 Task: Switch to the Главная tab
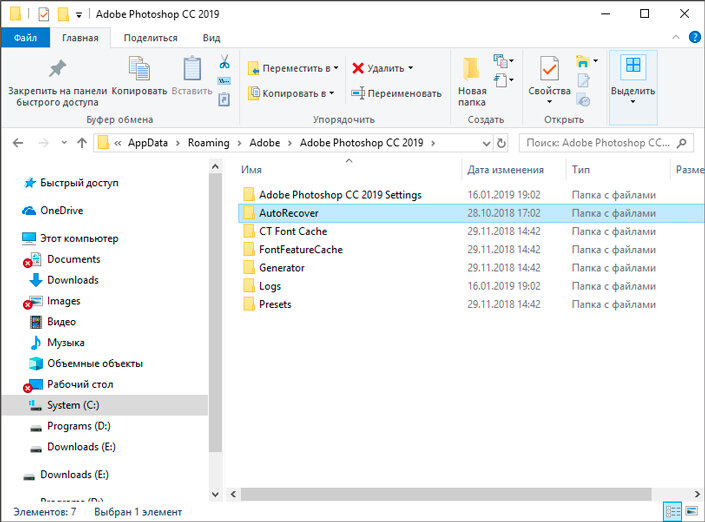(80, 38)
